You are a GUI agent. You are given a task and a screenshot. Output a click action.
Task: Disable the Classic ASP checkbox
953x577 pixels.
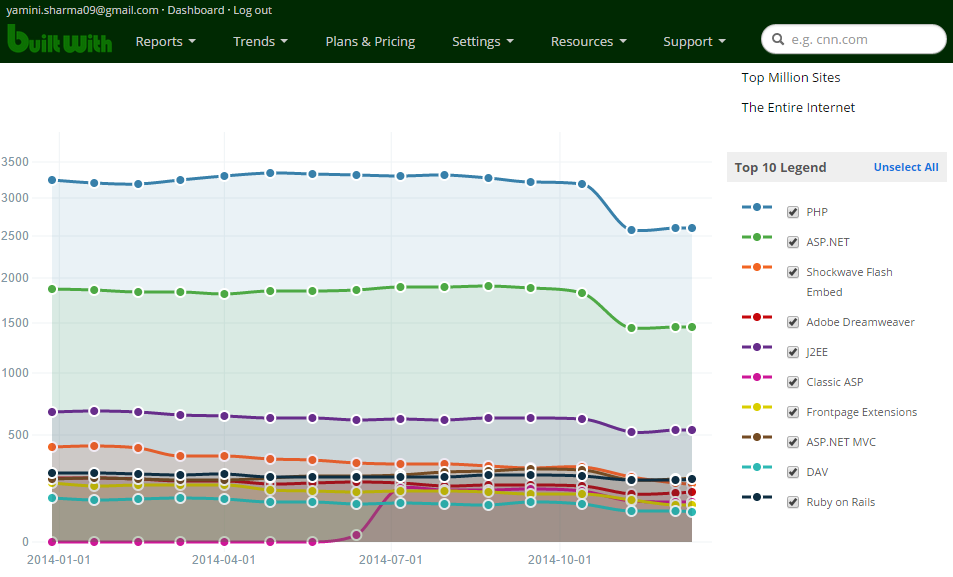click(793, 382)
